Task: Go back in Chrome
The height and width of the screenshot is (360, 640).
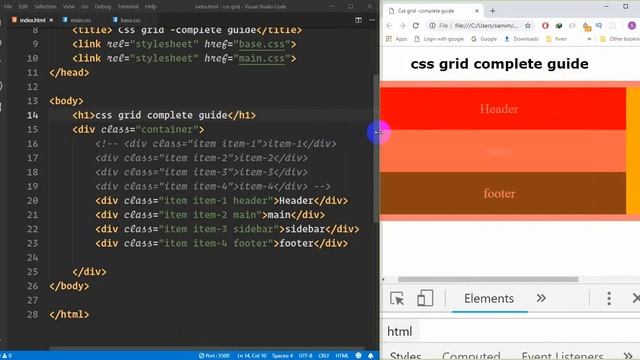Action: coord(389,26)
